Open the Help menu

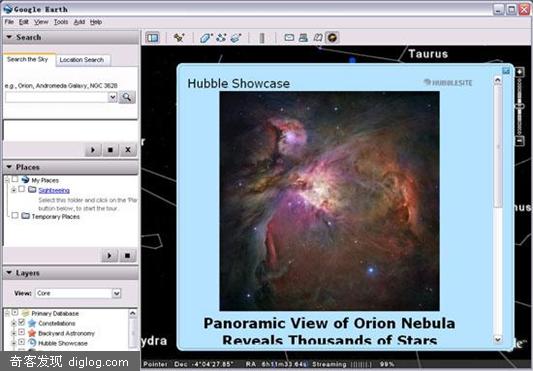click(96, 22)
